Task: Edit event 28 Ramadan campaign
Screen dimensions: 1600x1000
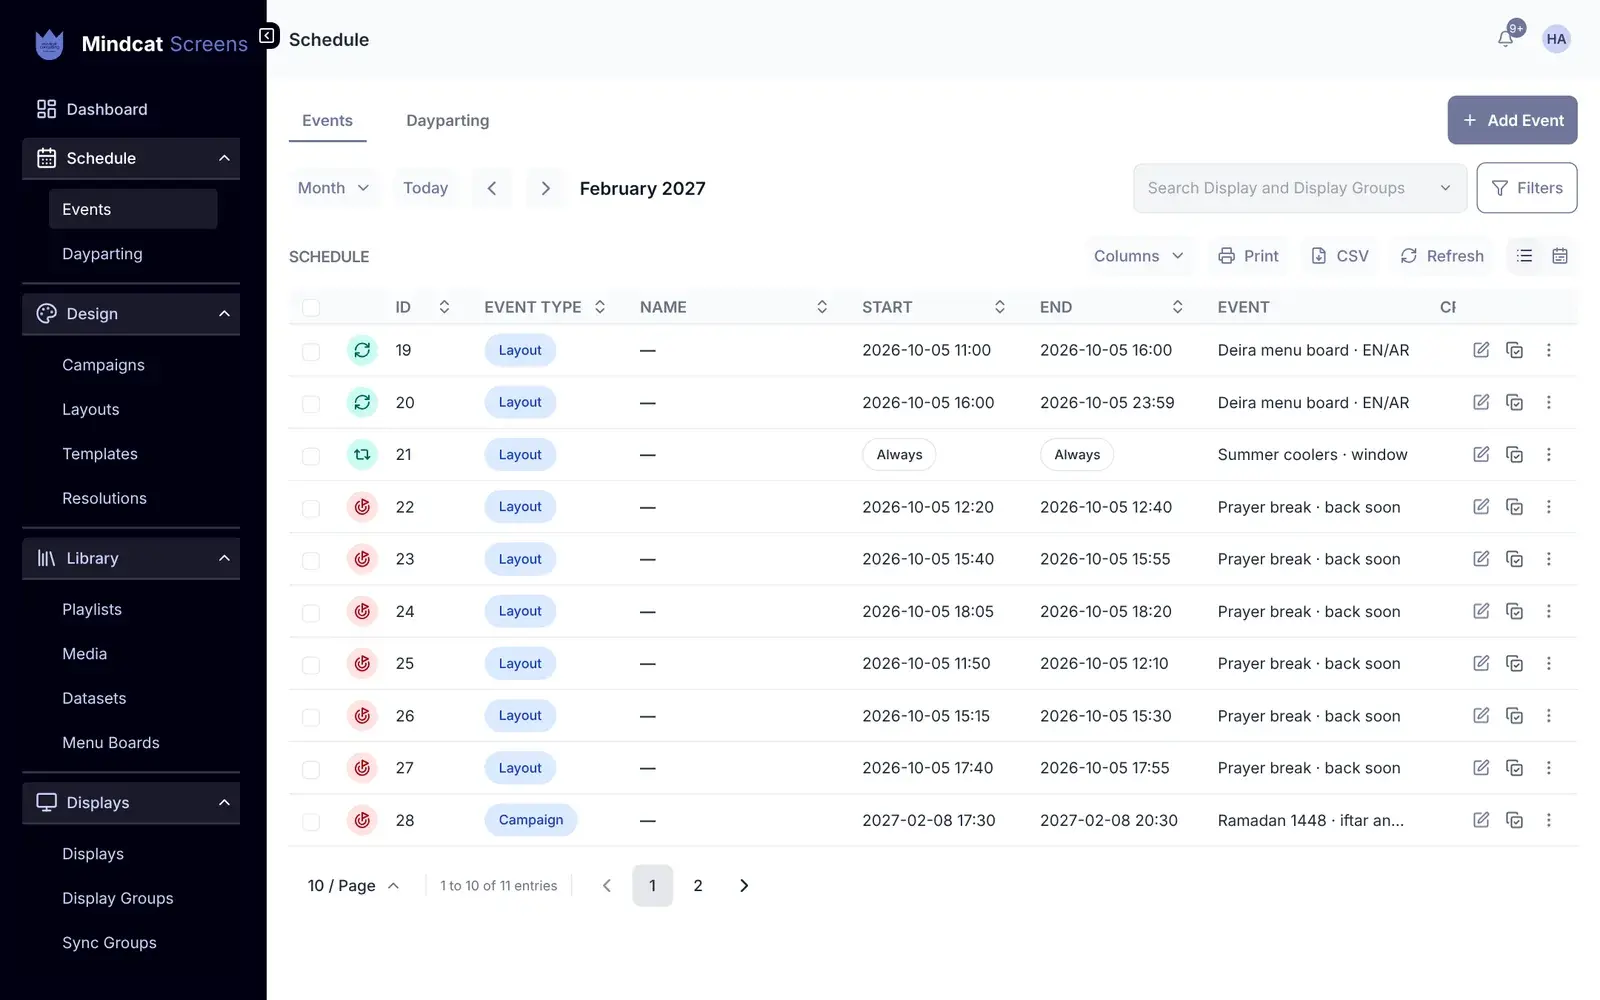Action: tap(1481, 820)
